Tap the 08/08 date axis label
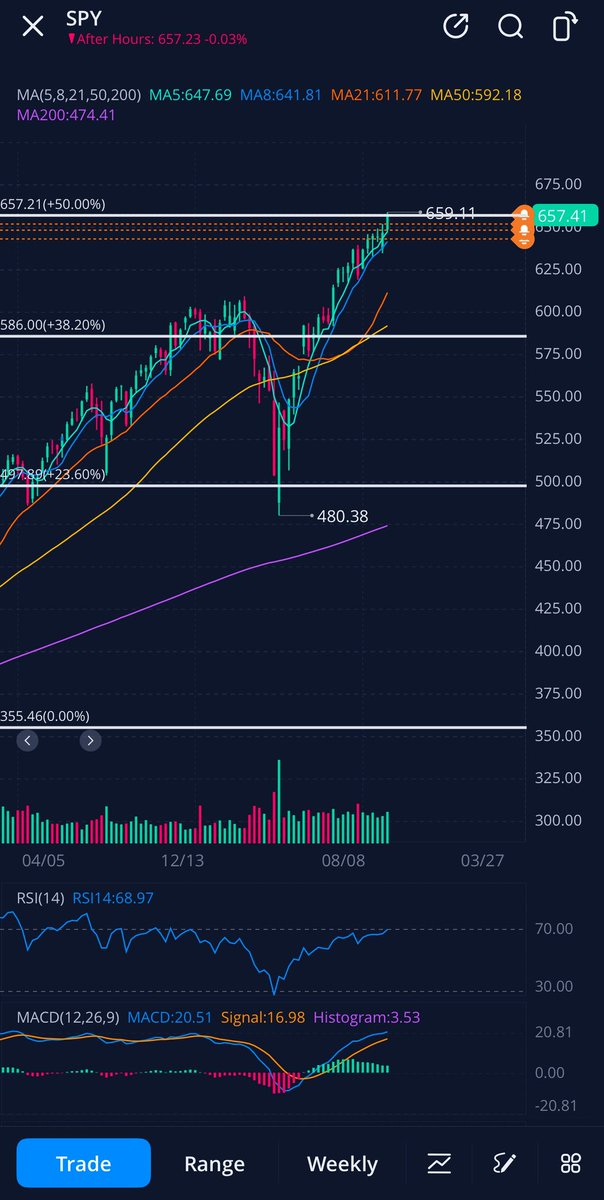Image resolution: width=604 pixels, height=1200 pixels. click(x=342, y=861)
